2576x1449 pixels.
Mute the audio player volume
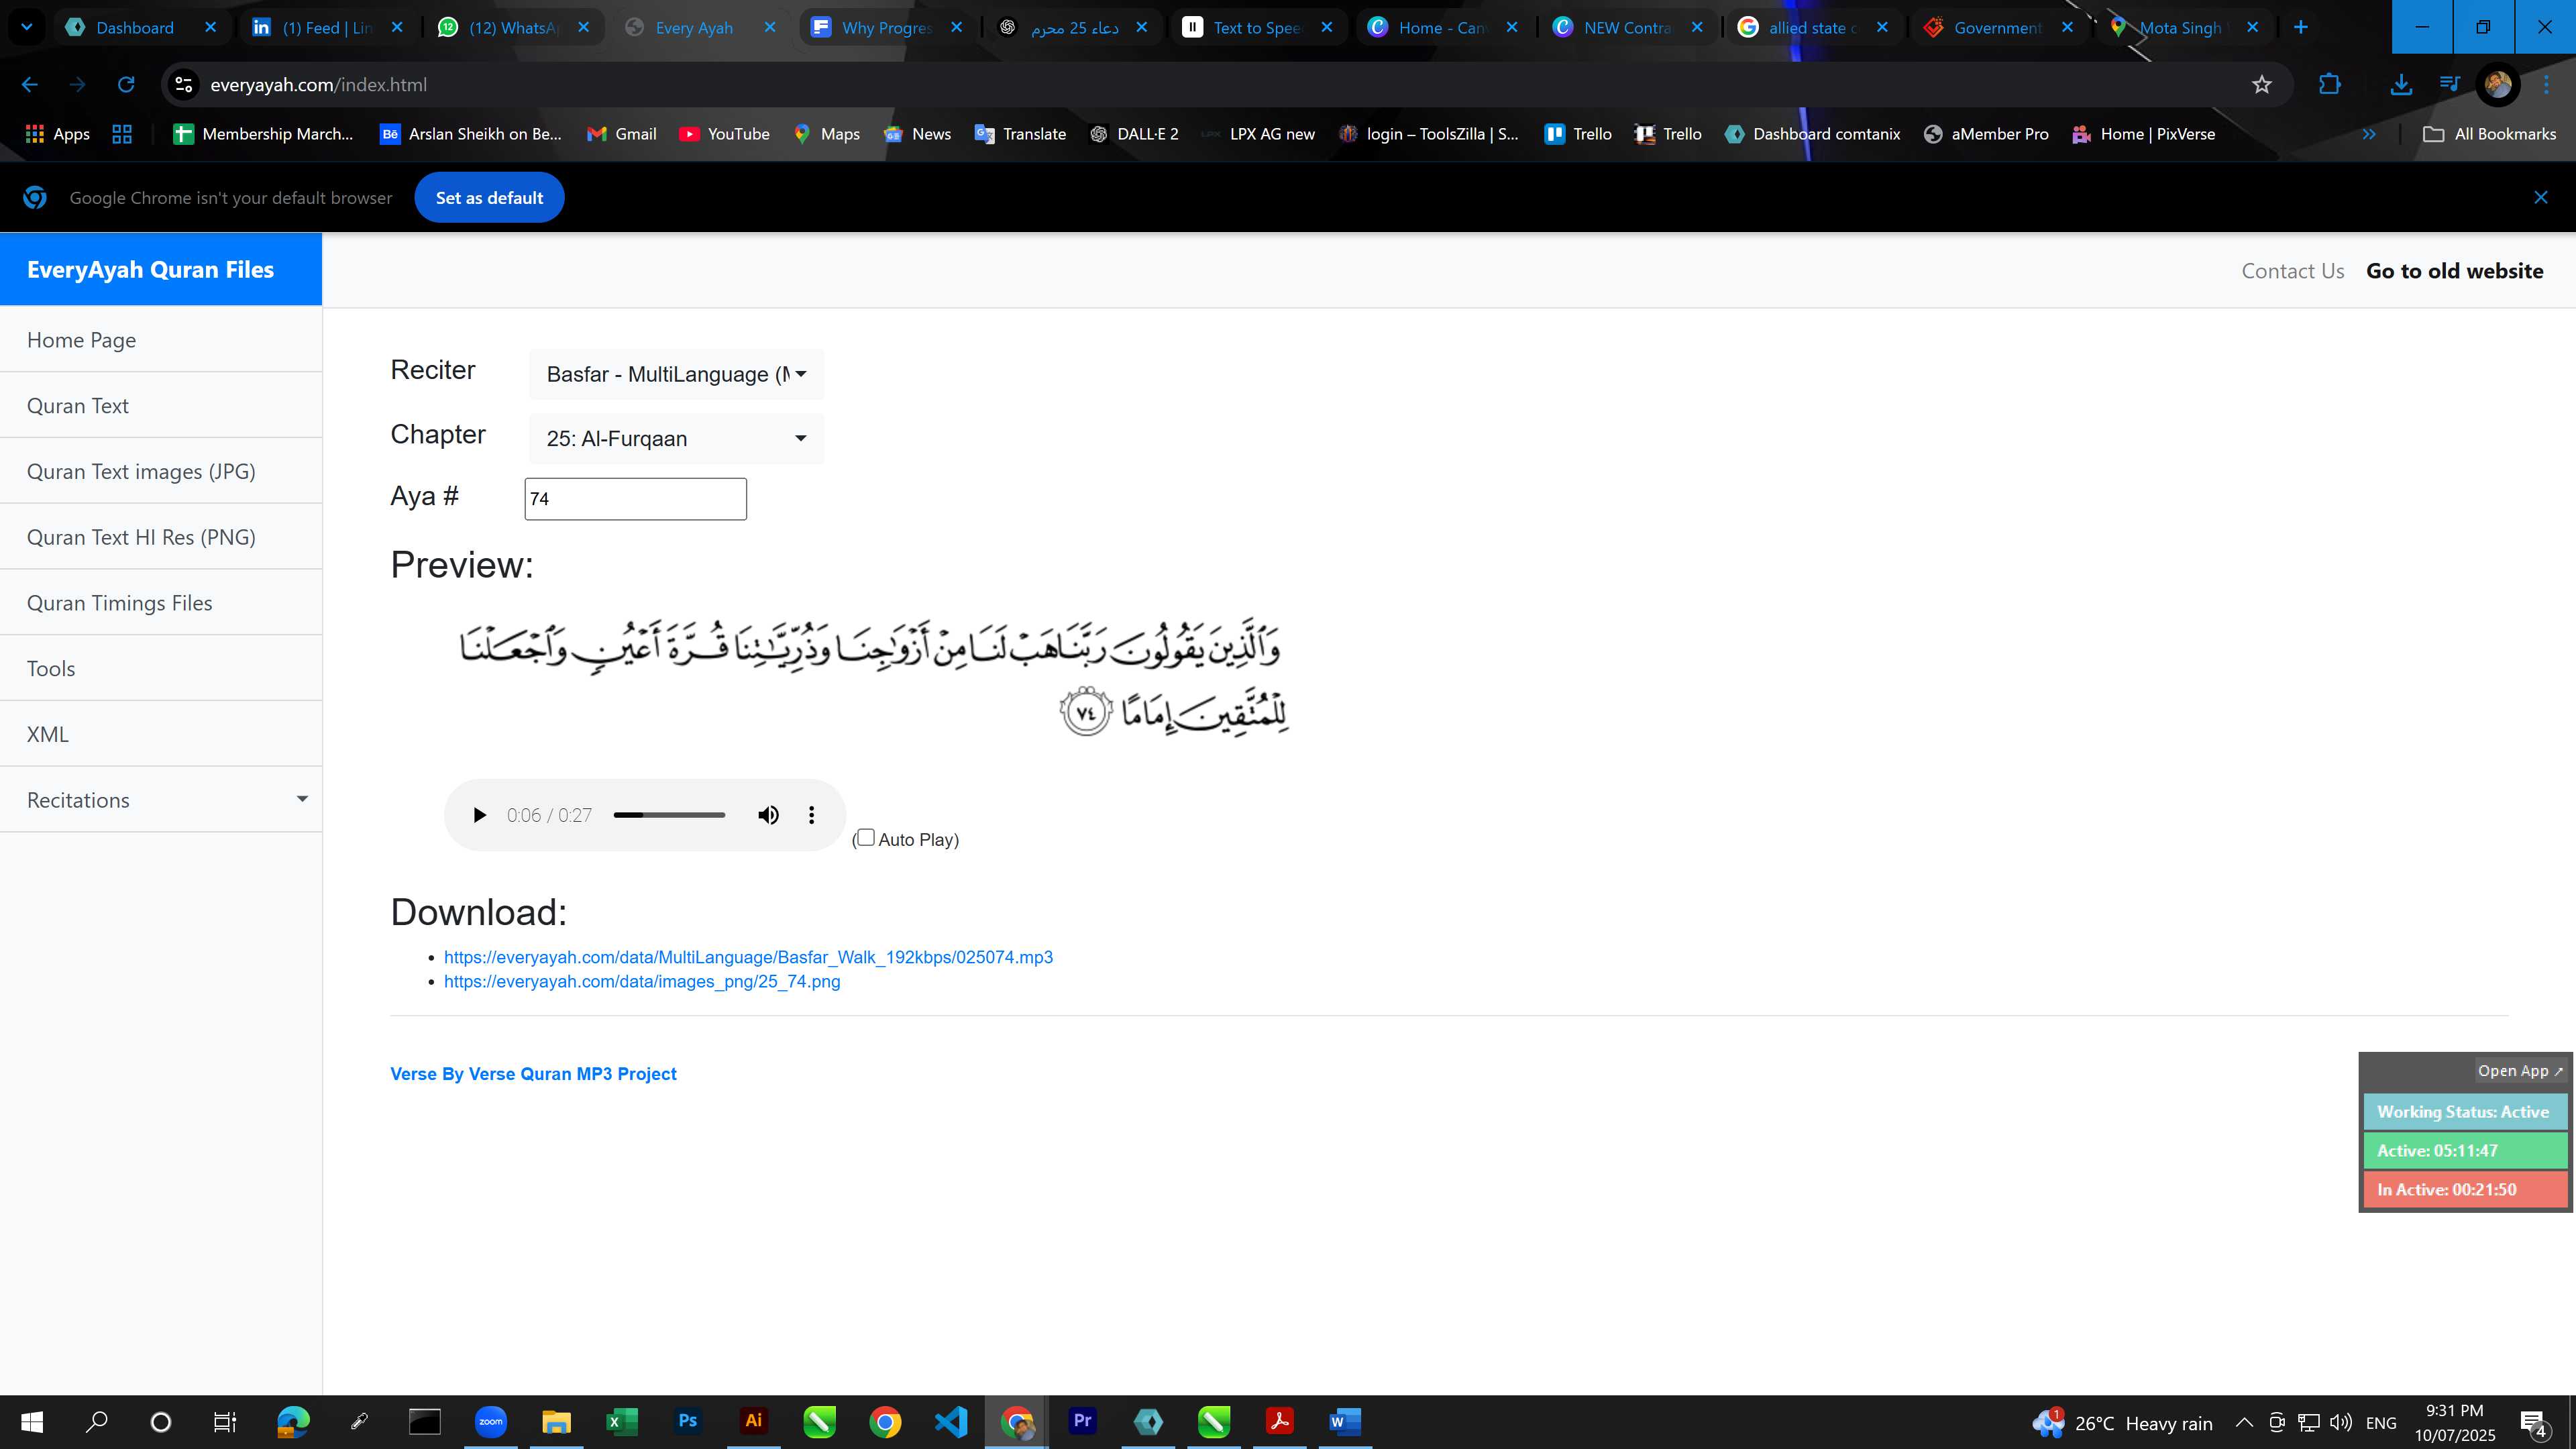point(768,815)
